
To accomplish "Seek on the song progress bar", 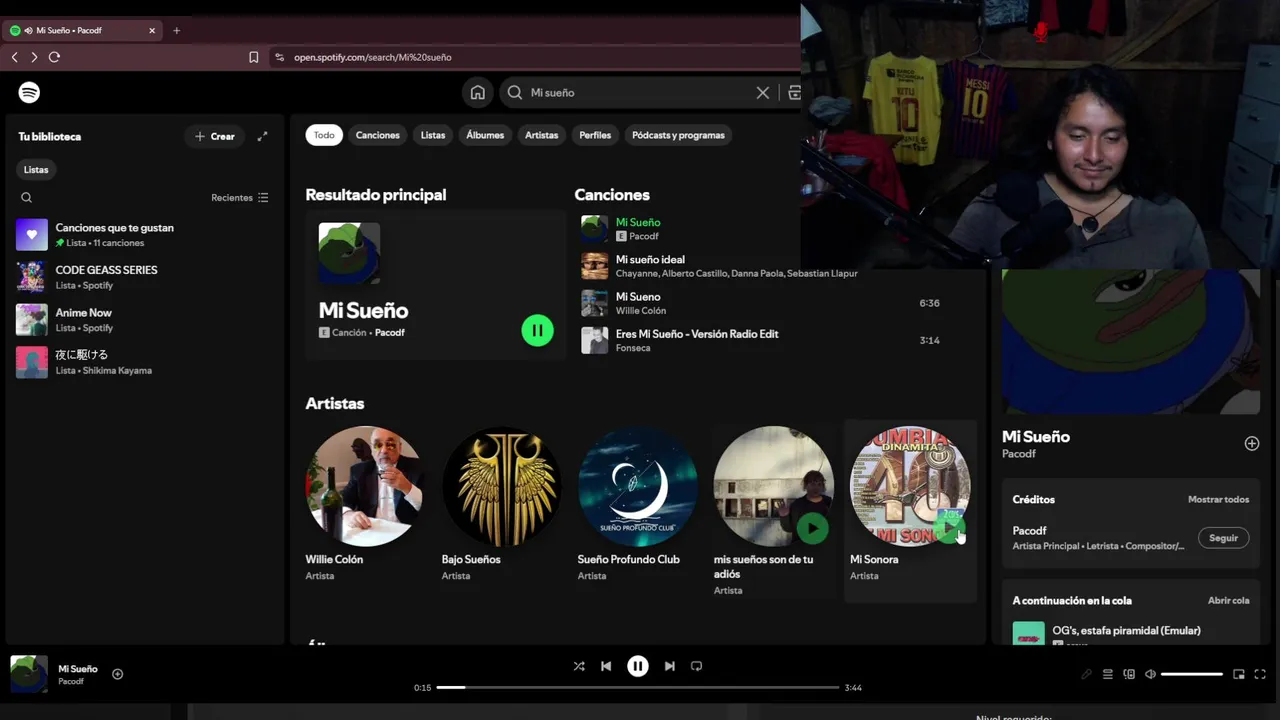I will 638,687.
